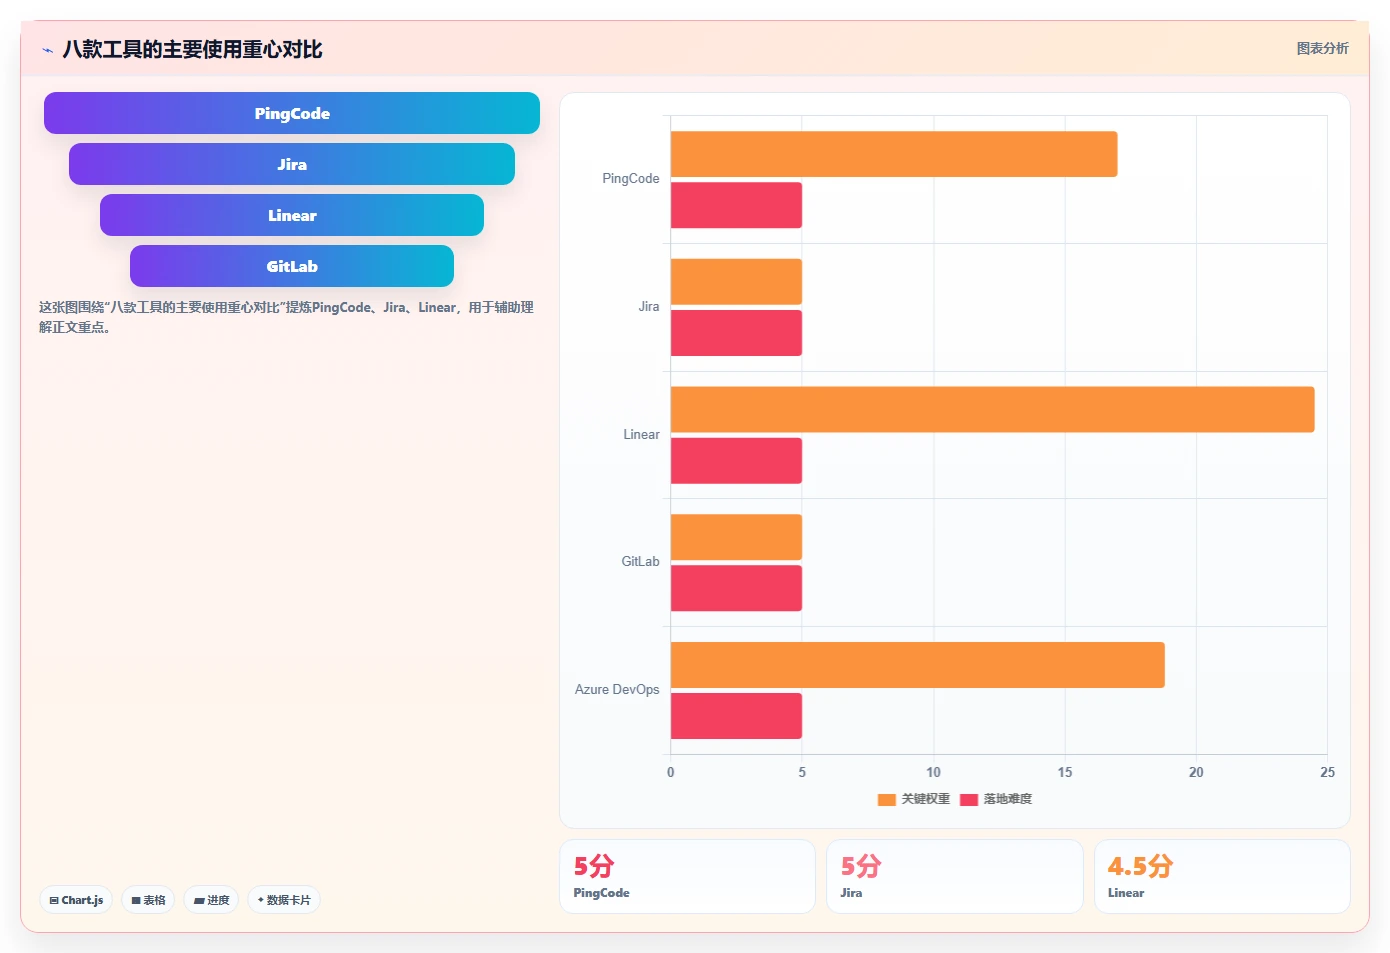Screen dimensions: 1390x953
Task: Click Linear's red bar in chart
Action: (736, 461)
